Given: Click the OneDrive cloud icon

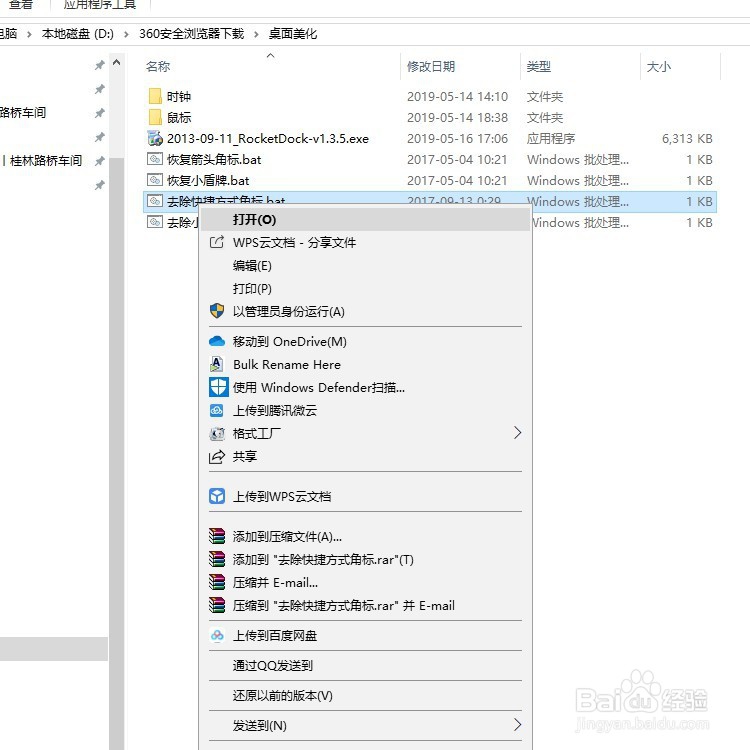Looking at the screenshot, I should 217,341.
